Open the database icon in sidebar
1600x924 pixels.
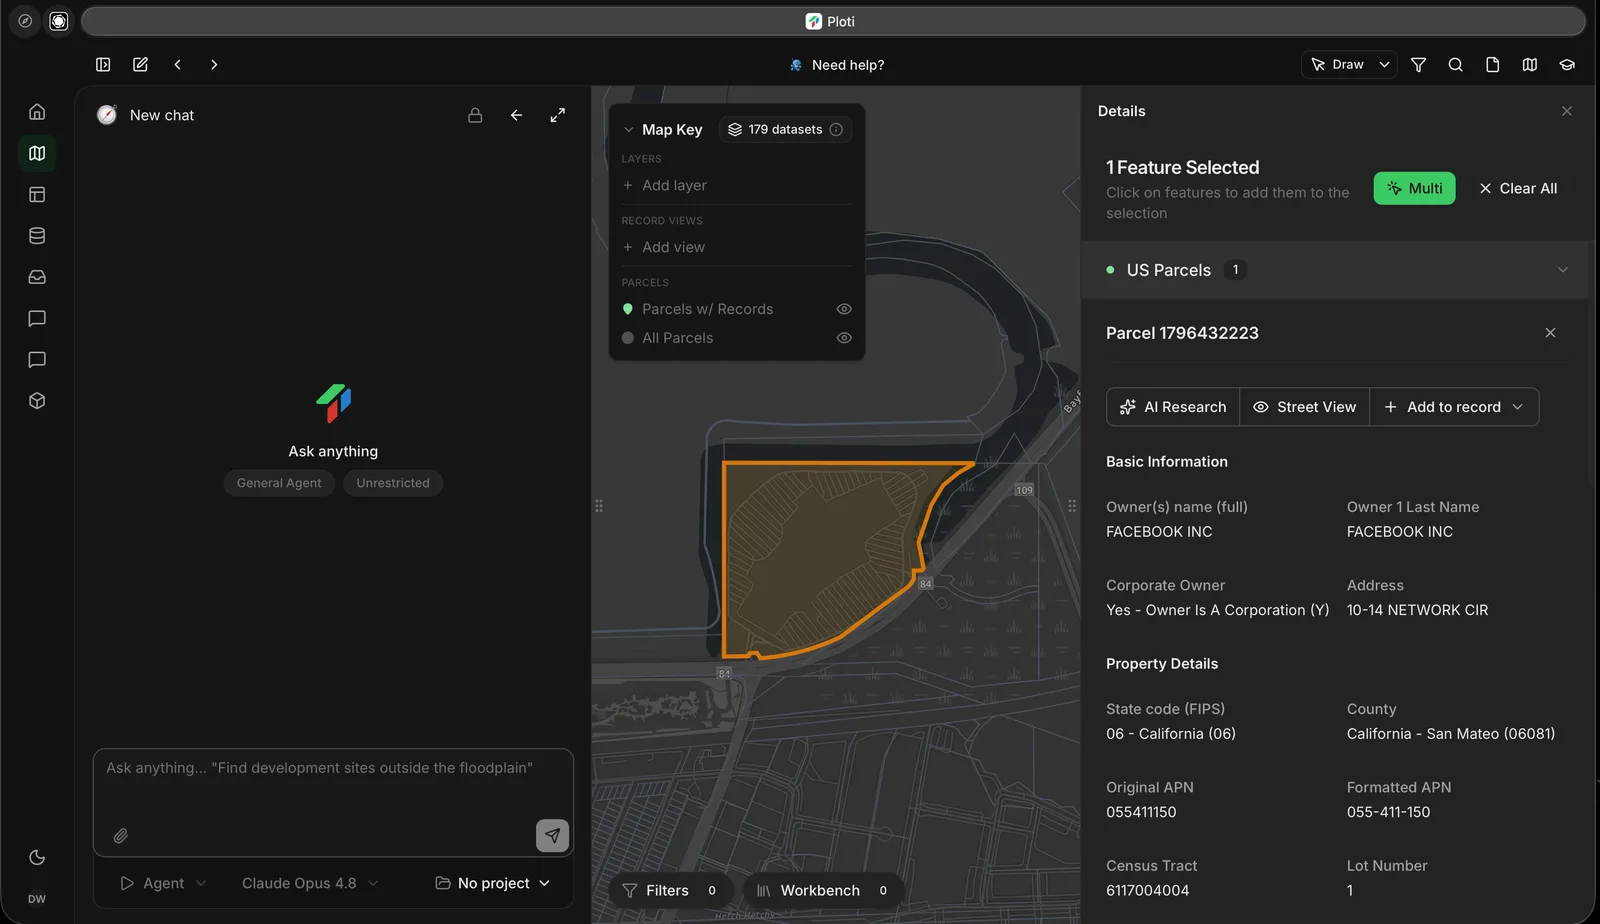click(37, 236)
